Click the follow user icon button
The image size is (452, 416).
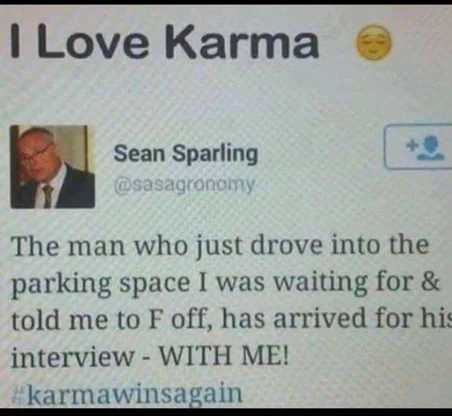418,147
